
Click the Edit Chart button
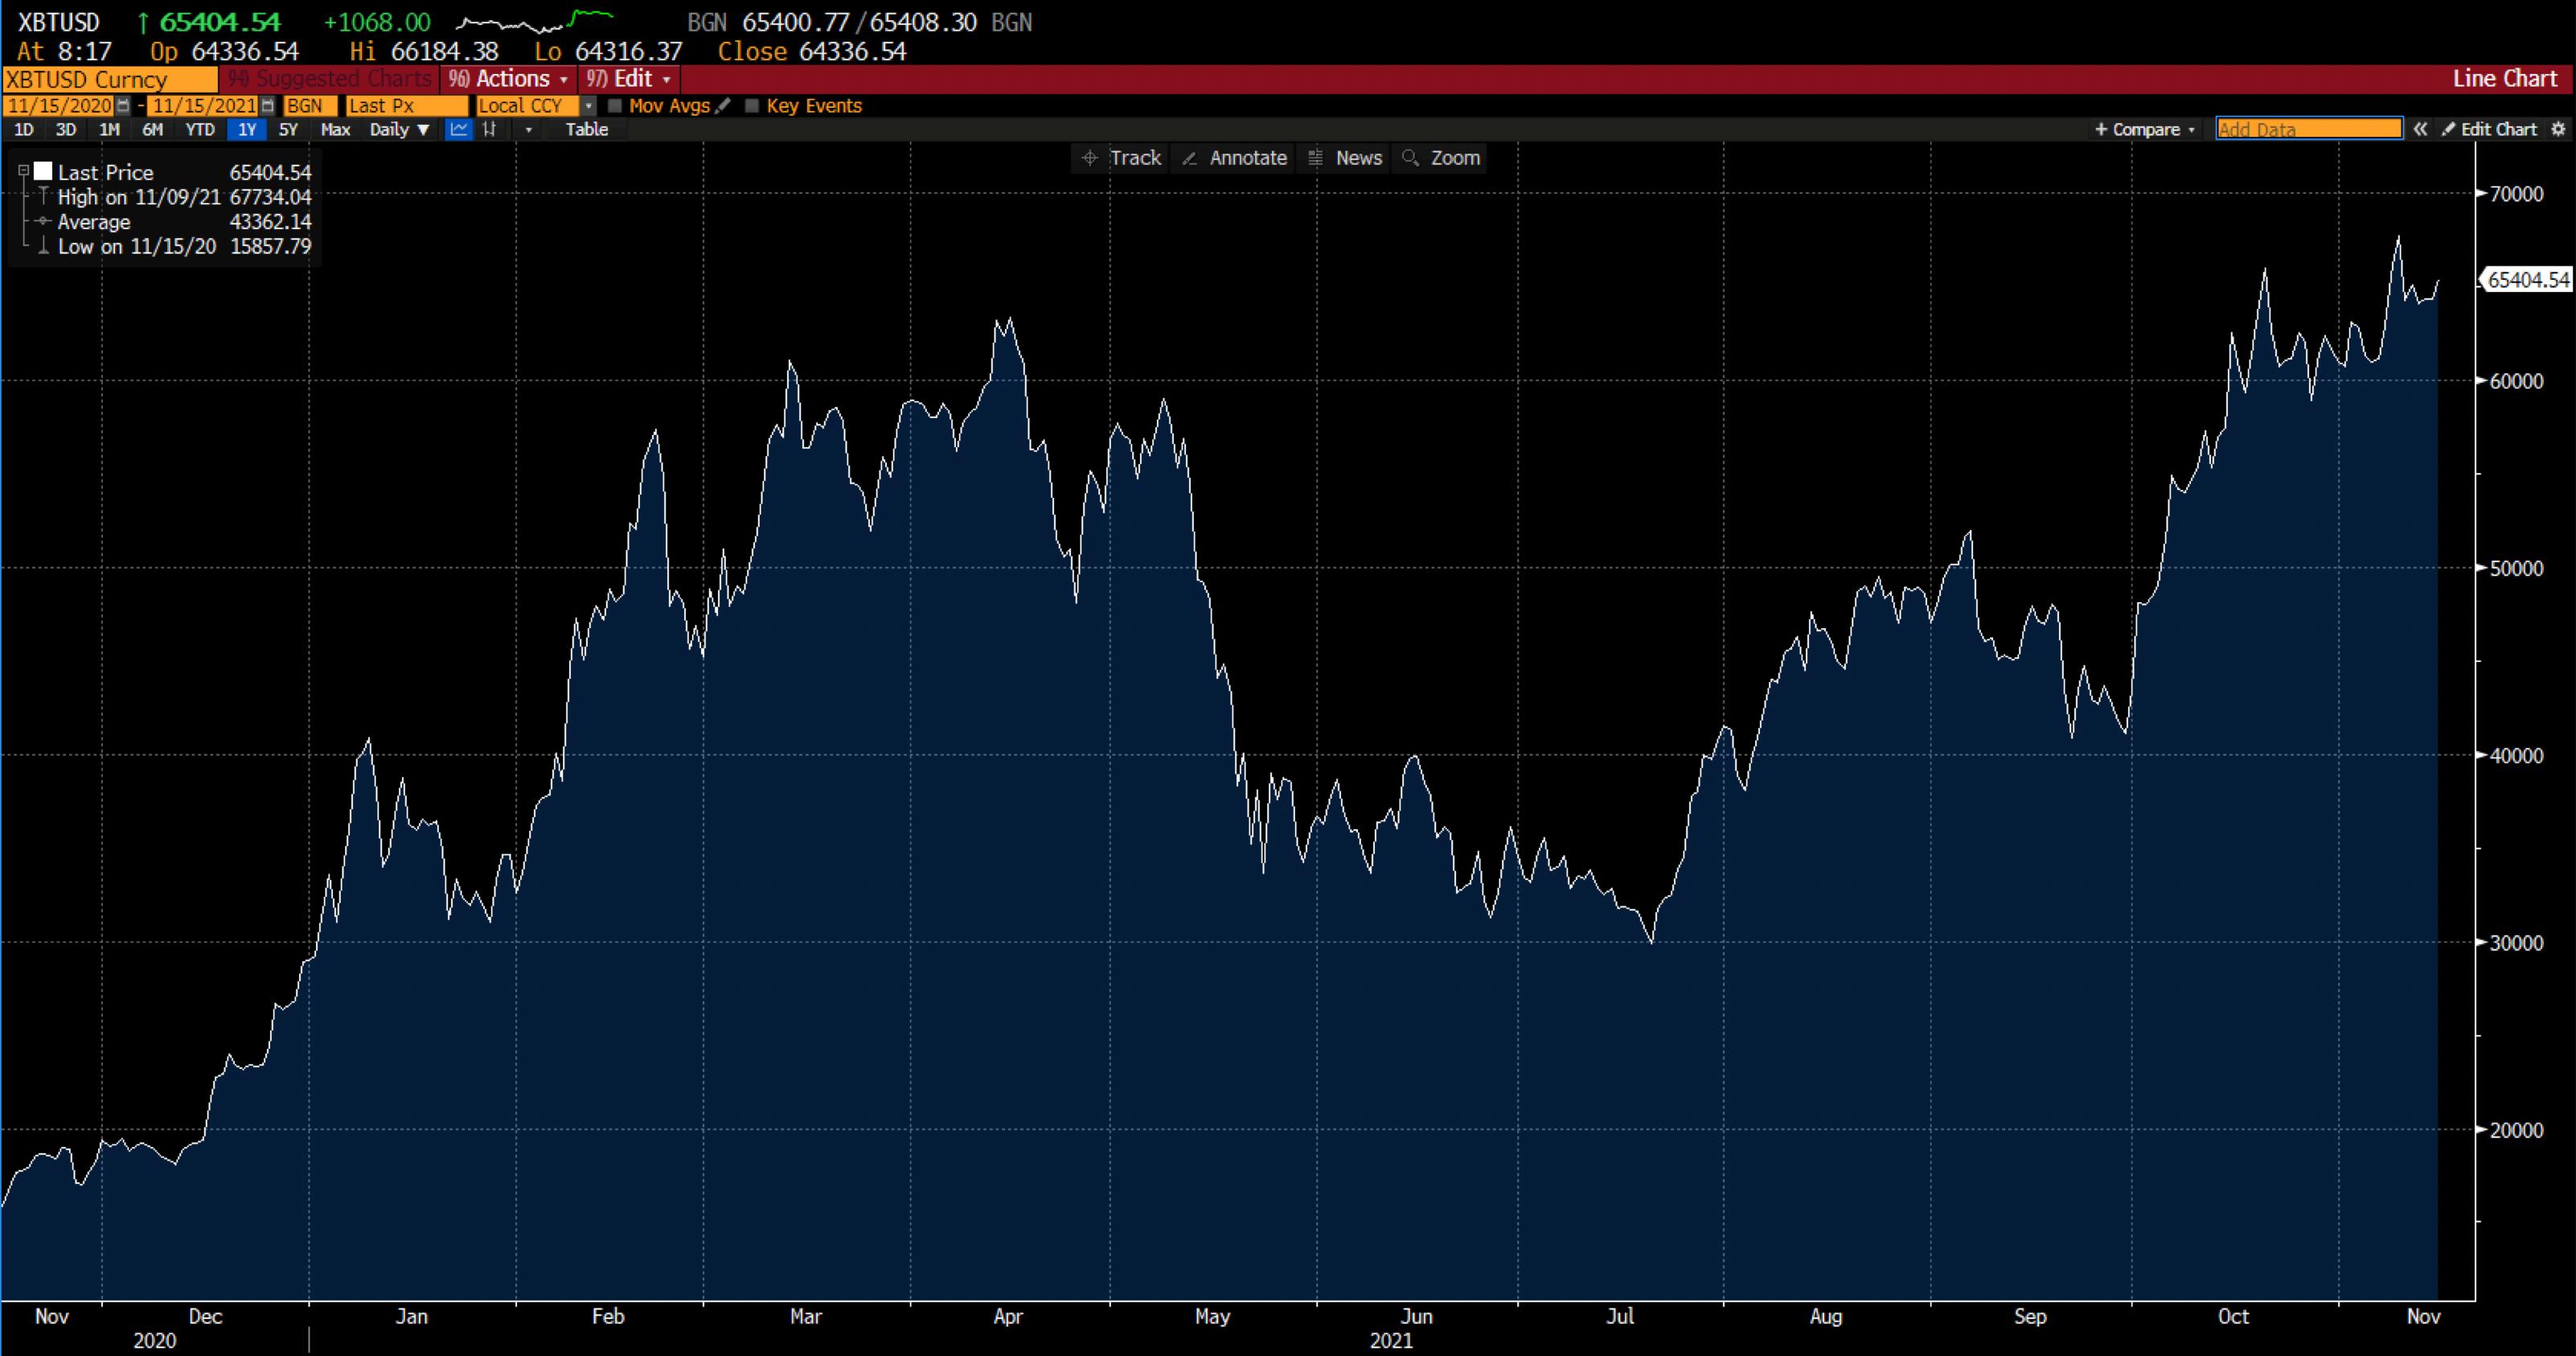2490,129
